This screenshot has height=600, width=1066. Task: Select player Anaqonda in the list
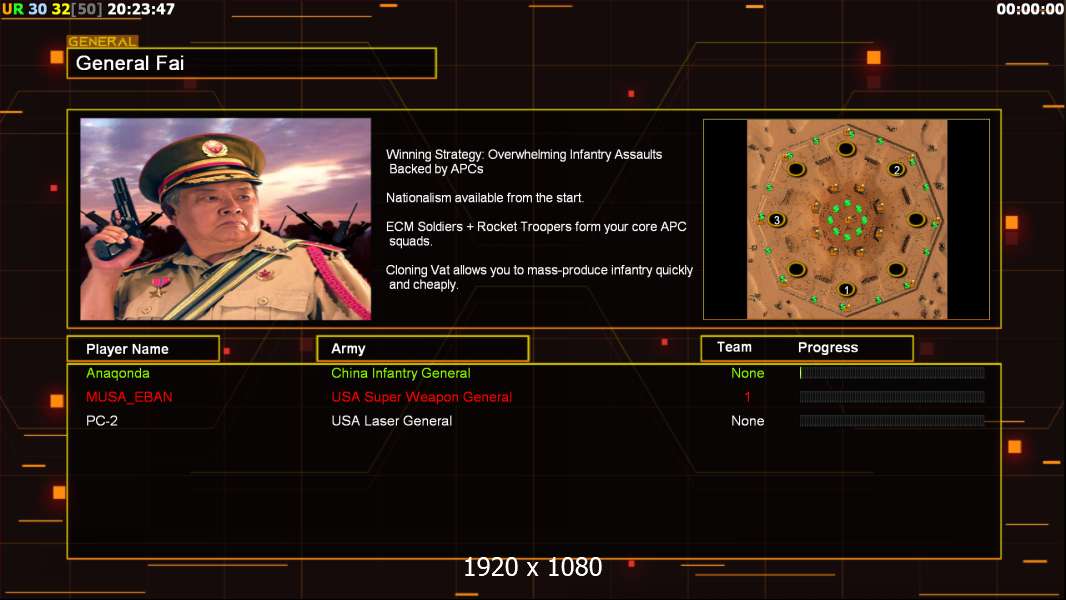point(118,373)
